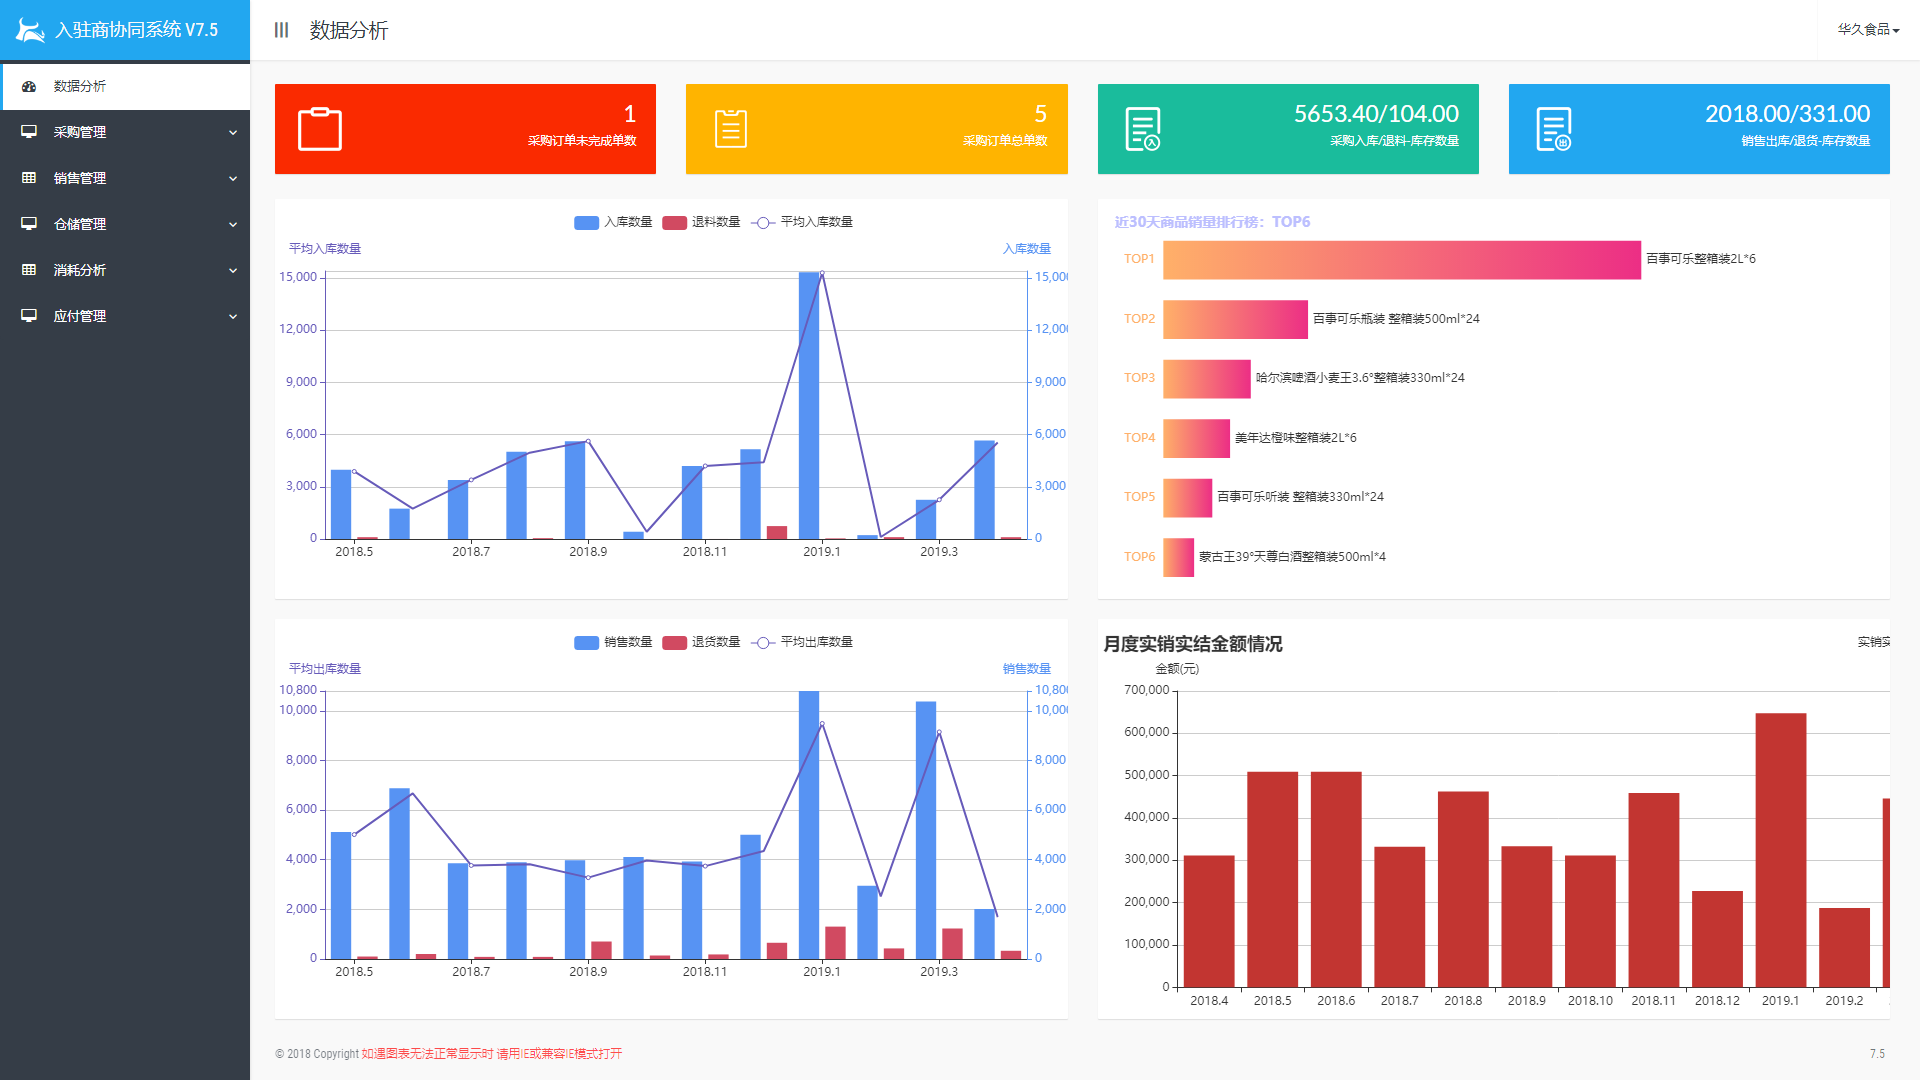
Task: Click the 采购订单总单数 card text
Action: click(1004, 141)
